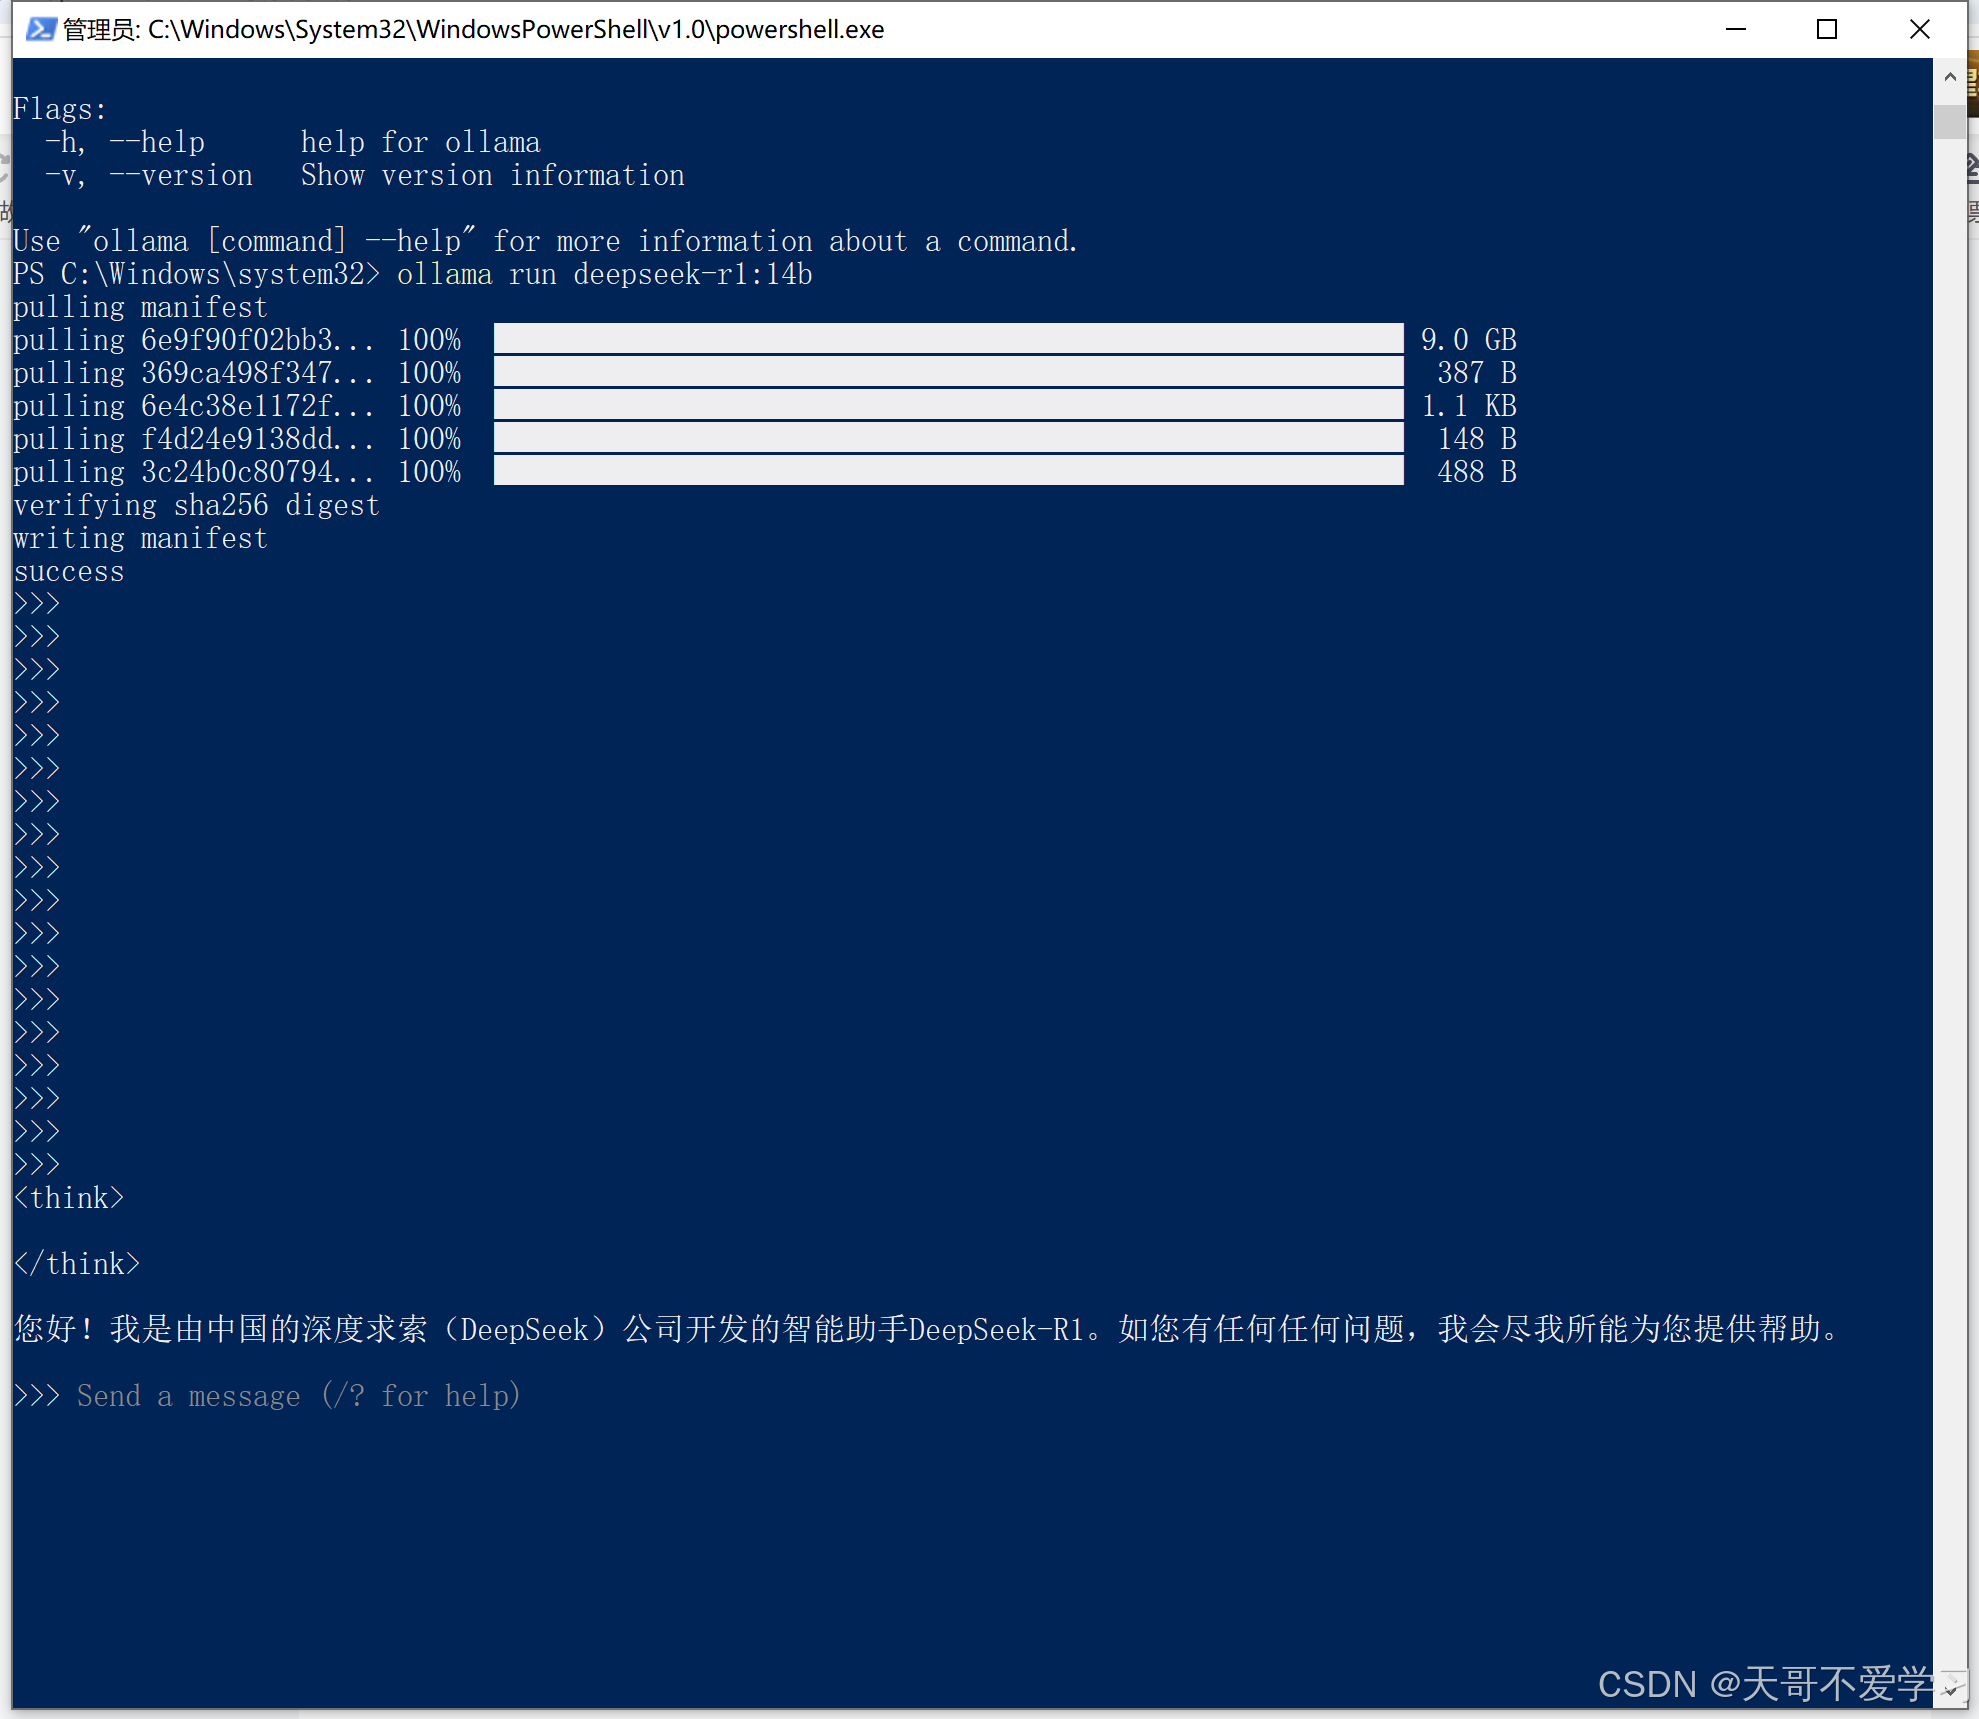Image resolution: width=1979 pixels, height=1719 pixels.
Task: Close the PowerShell window
Action: click(1919, 29)
